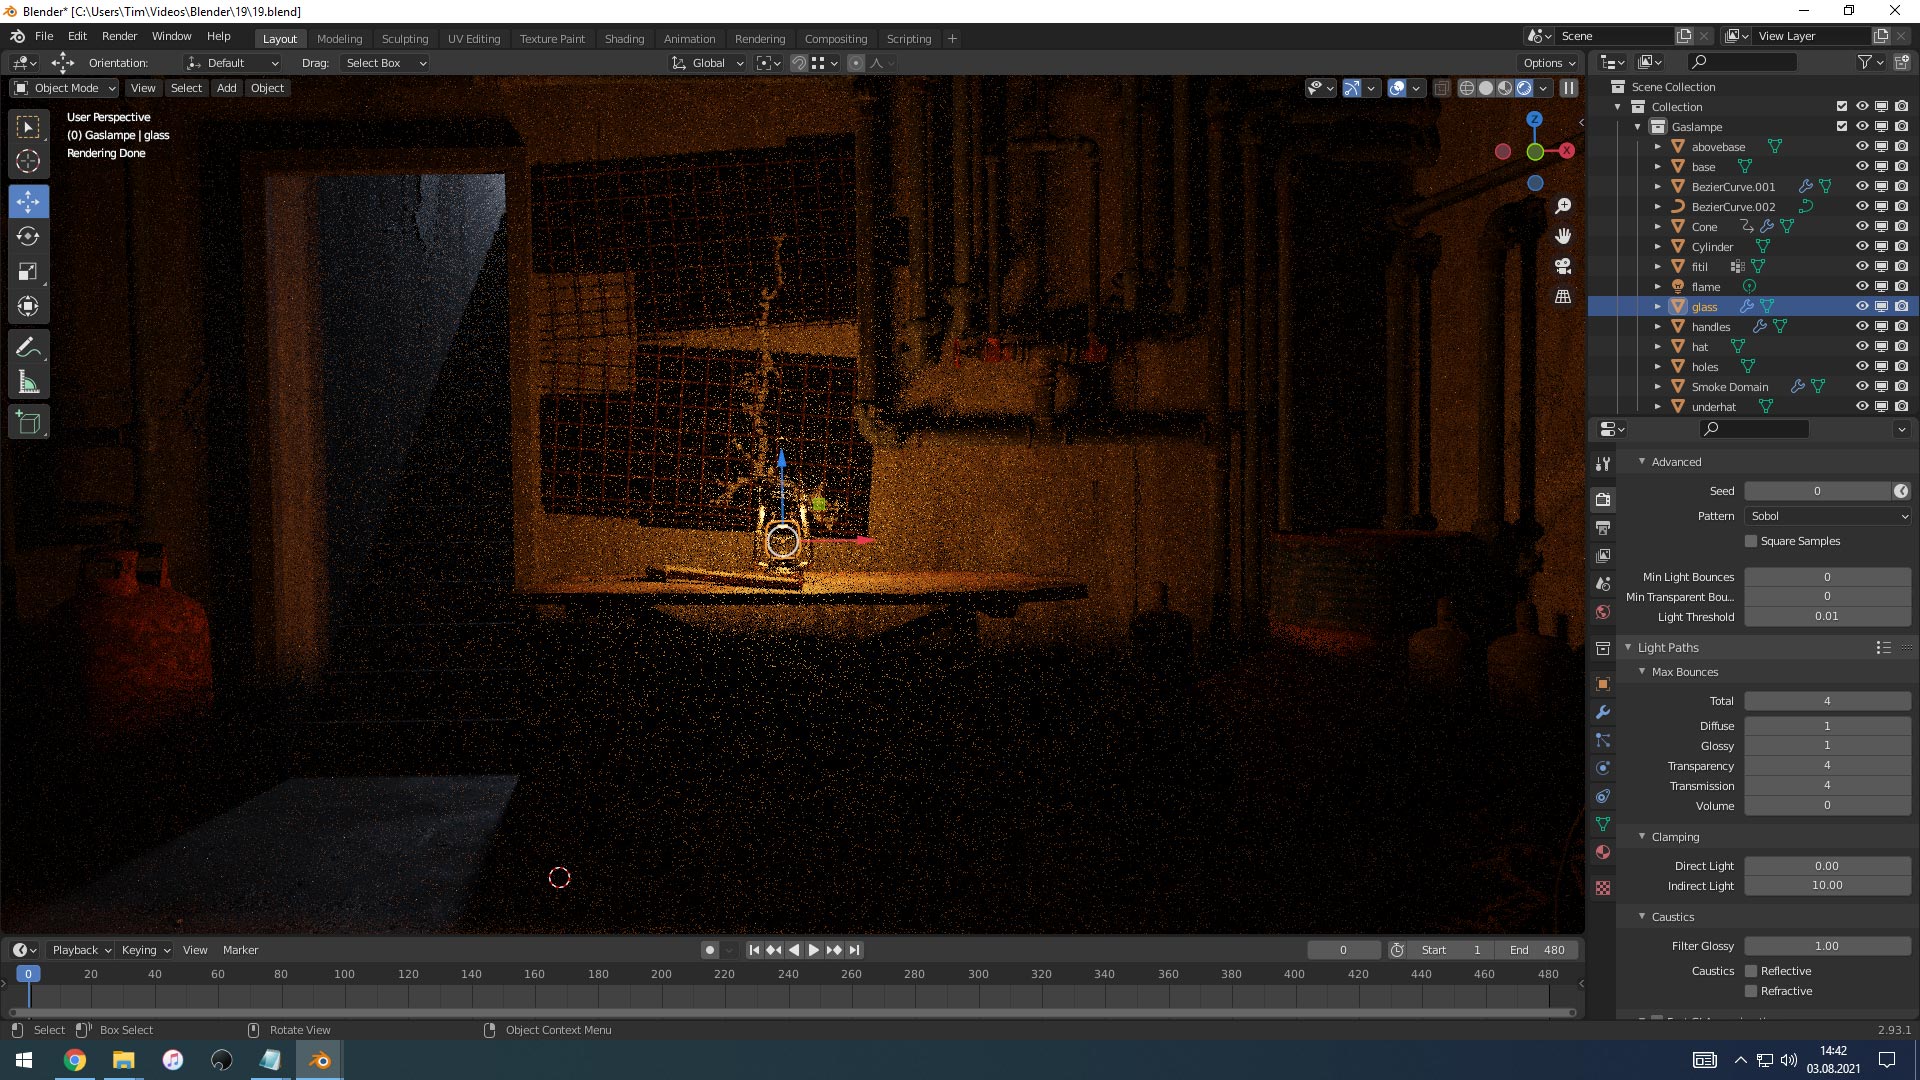The height and width of the screenshot is (1080, 1920).
Task: Switch to rendered viewport shading
Action: point(1524,88)
